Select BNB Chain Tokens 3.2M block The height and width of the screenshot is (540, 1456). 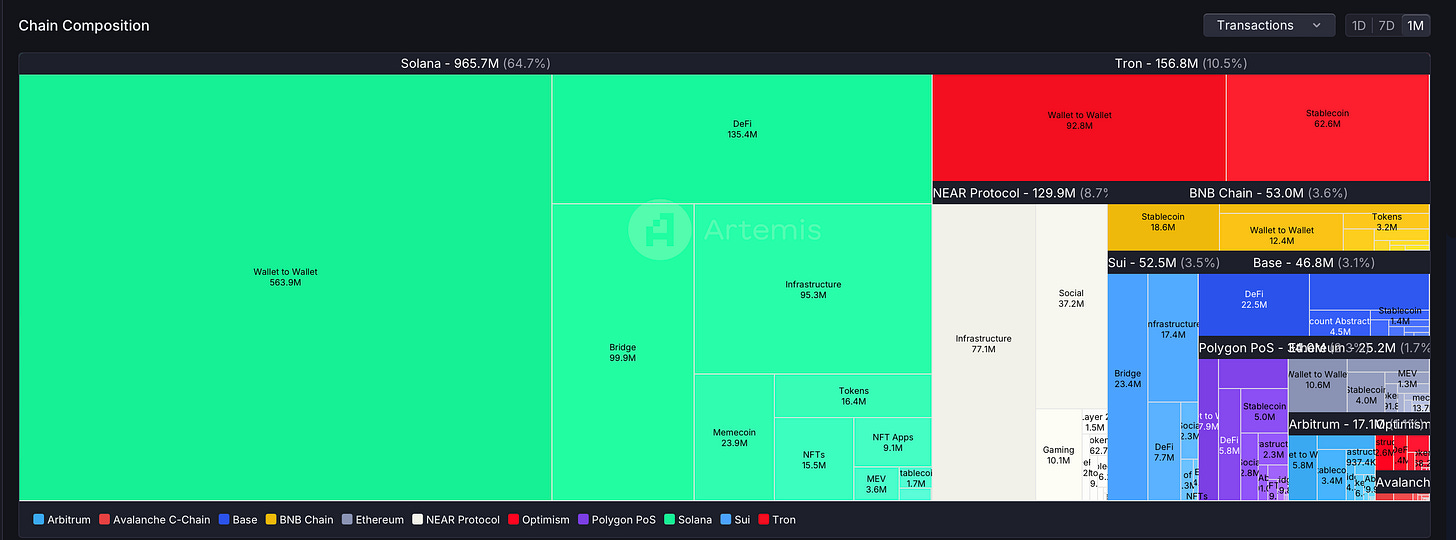click(1386, 222)
